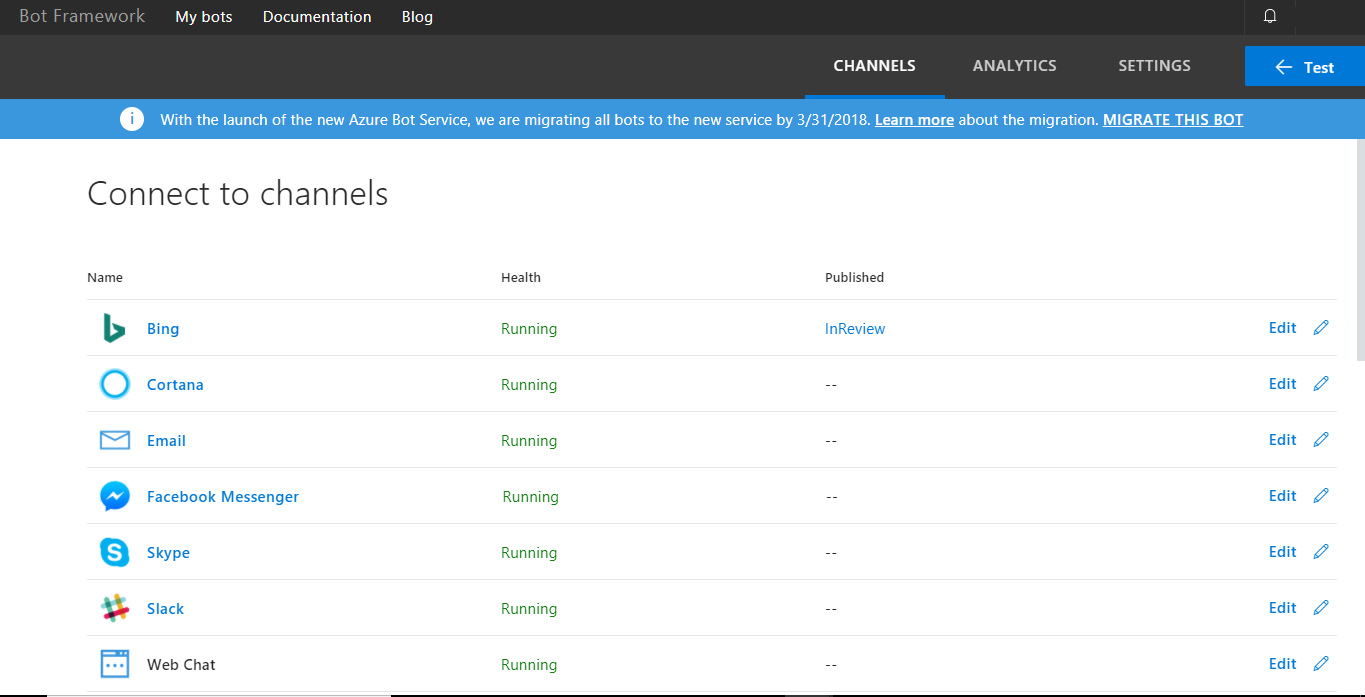Click the Bing channel icon
This screenshot has width=1365, height=697.
point(114,328)
